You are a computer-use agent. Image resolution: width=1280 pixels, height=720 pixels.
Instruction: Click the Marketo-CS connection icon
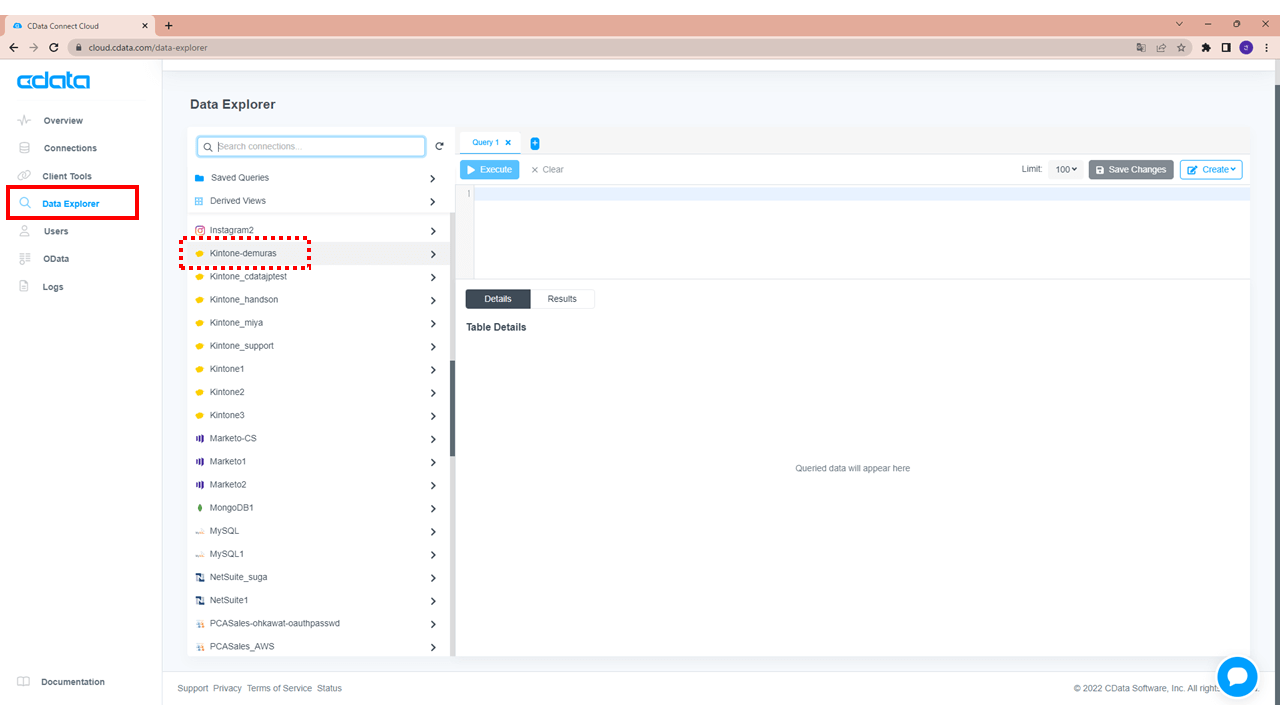[200, 439]
